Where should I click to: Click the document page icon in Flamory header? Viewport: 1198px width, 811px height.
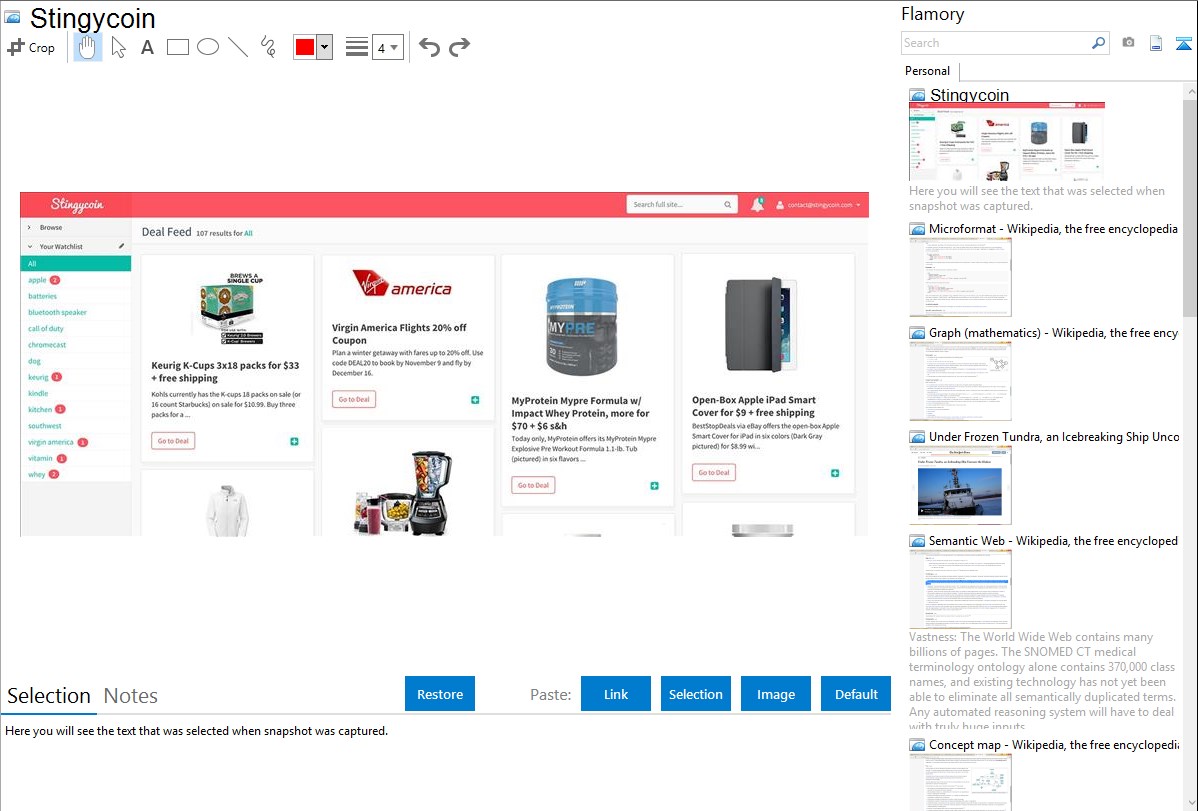pos(1156,43)
